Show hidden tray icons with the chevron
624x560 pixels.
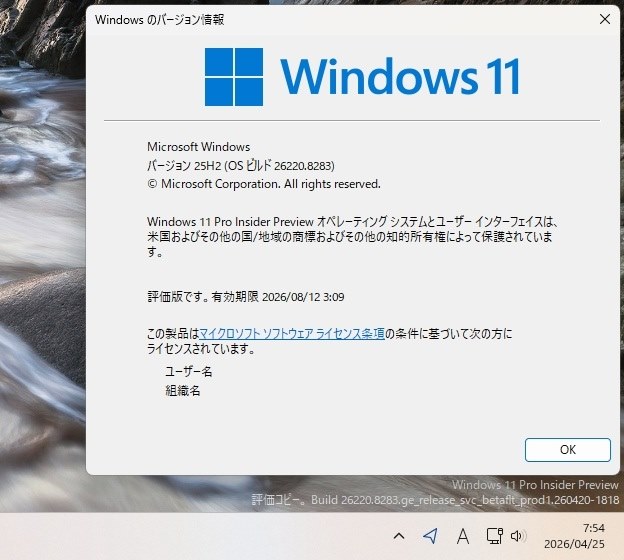click(399, 536)
